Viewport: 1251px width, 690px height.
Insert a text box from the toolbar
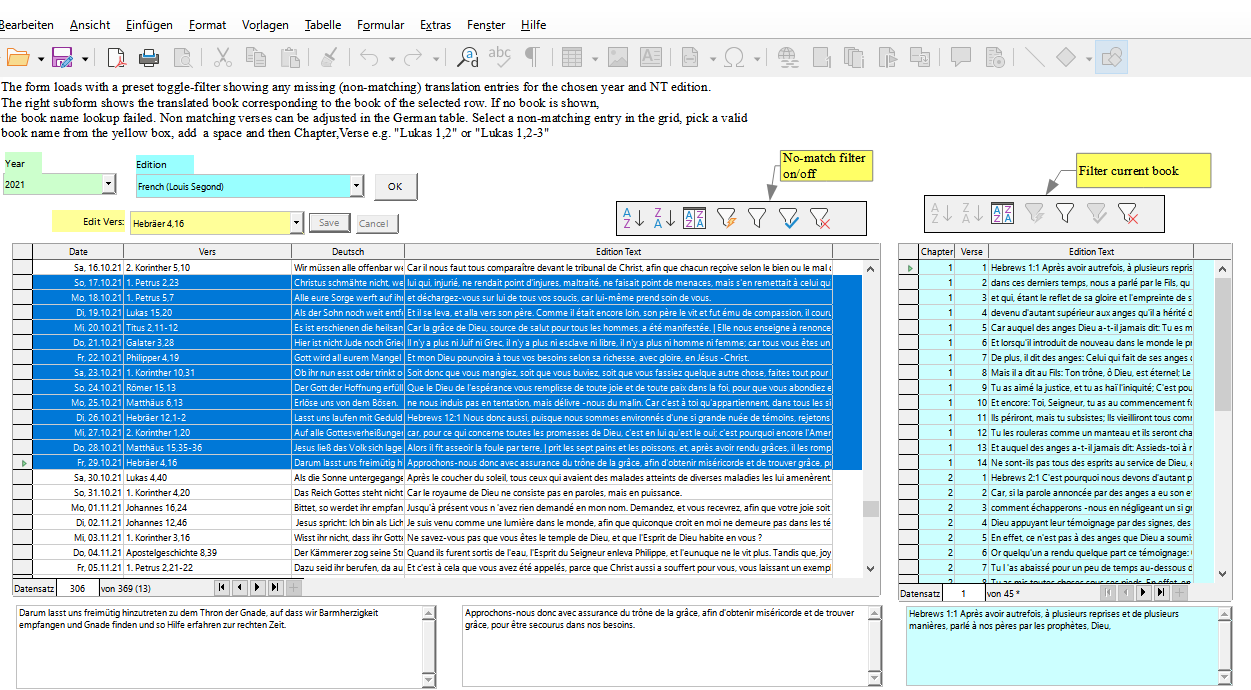point(651,57)
